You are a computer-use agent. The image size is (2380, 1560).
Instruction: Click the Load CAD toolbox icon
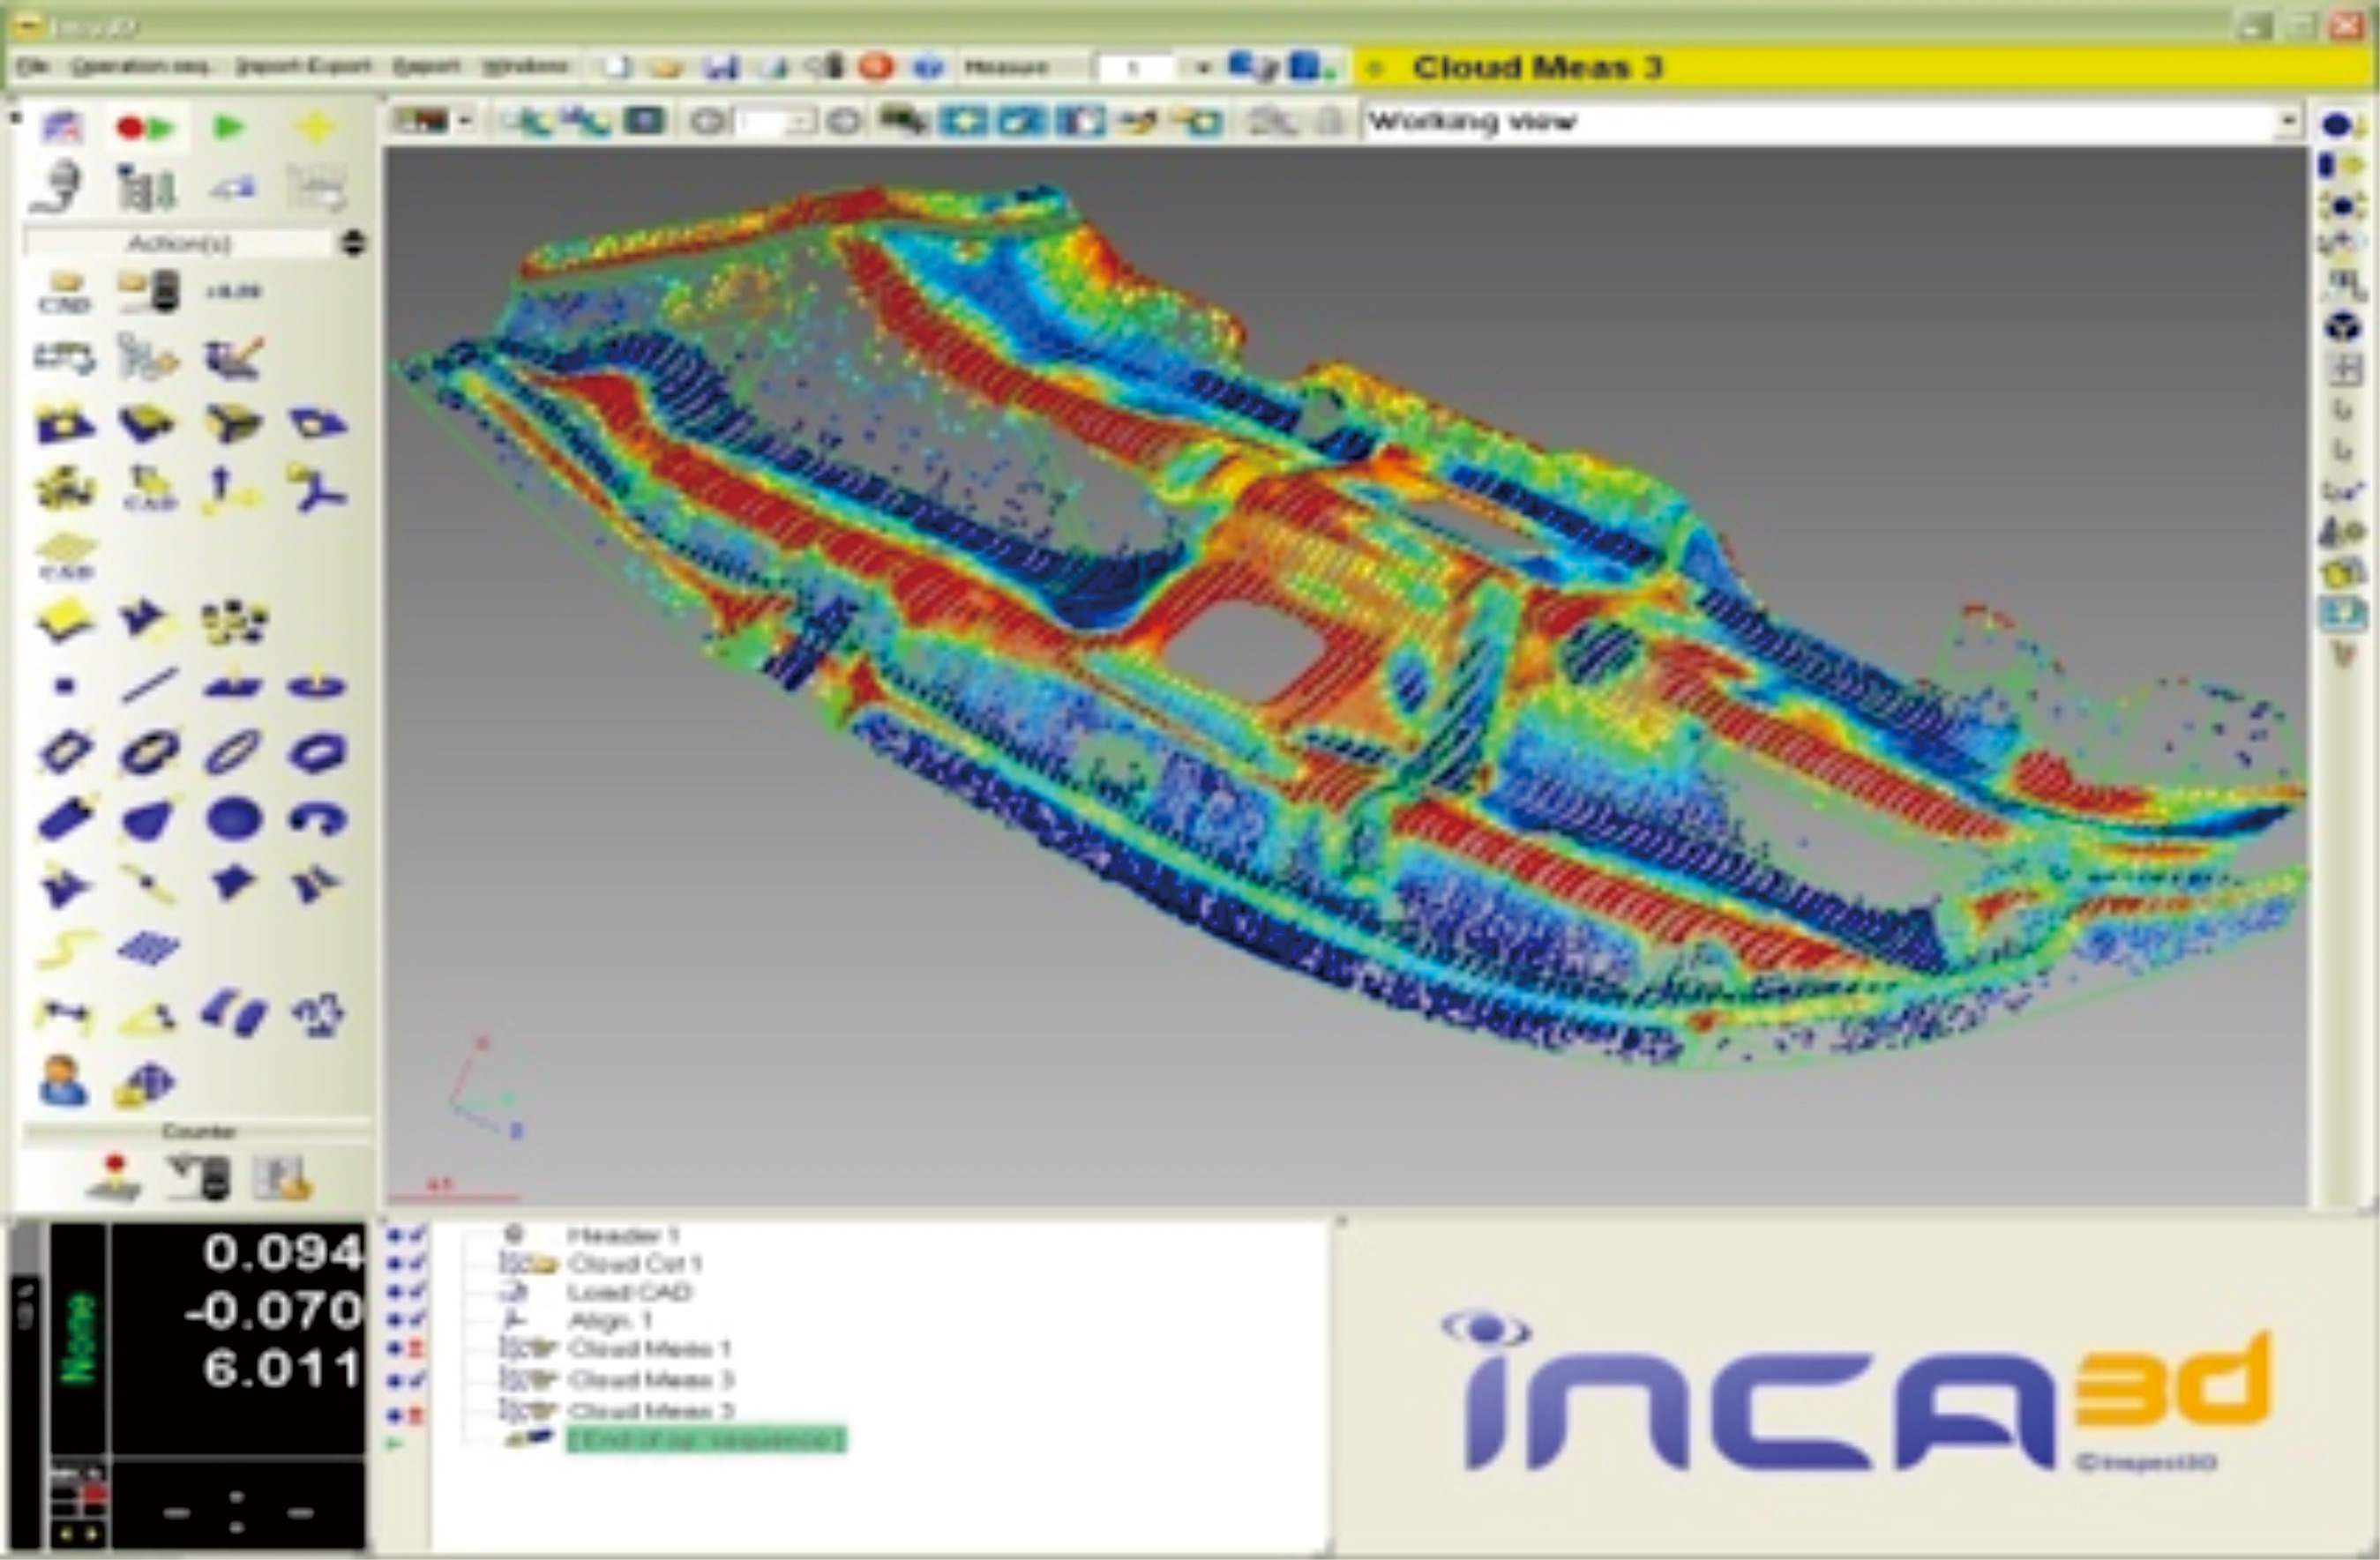click(65, 291)
